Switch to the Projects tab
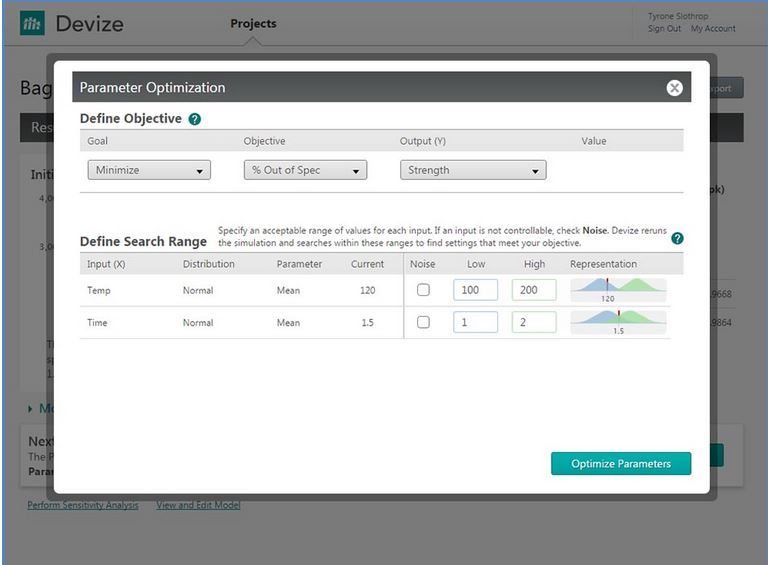The width and height of the screenshot is (768, 565). tap(253, 23)
